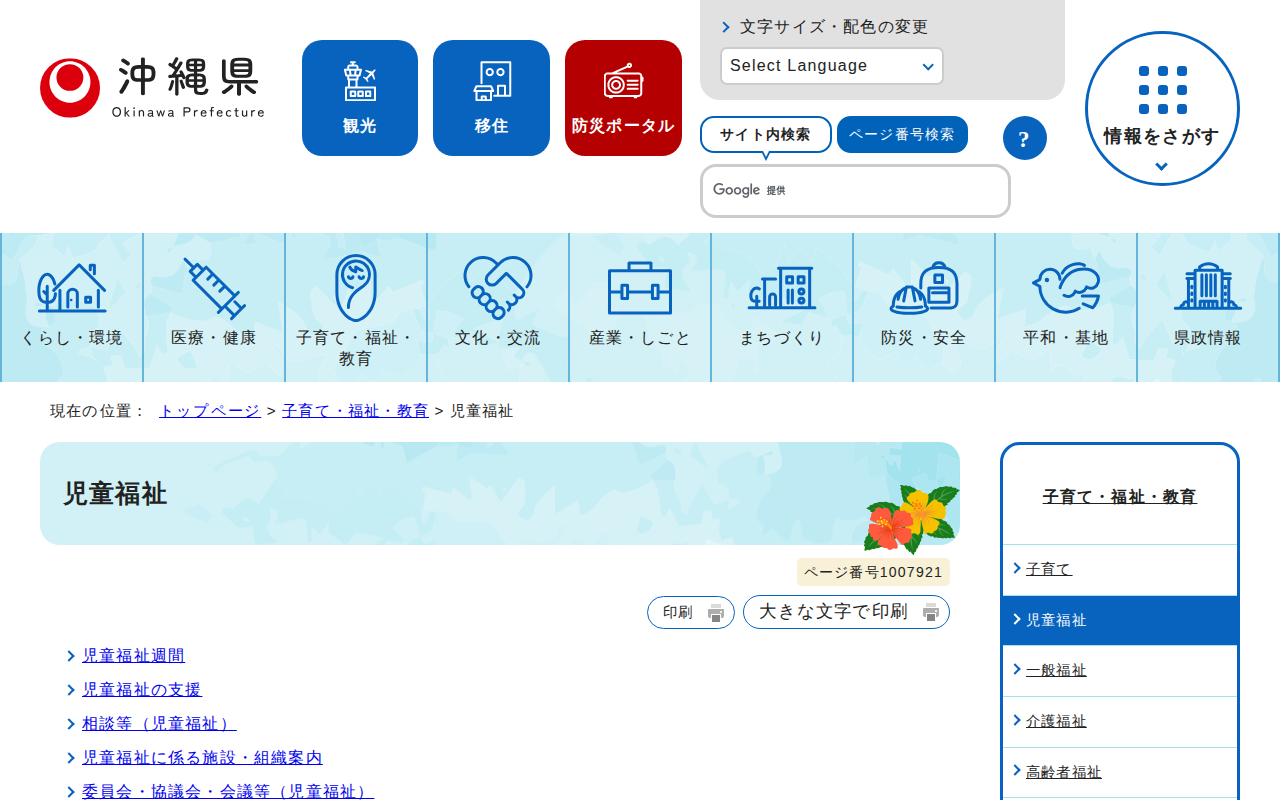The image size is (1280, 800).
Task: Open the Select Language dropdown
Action: pos(832,66)
